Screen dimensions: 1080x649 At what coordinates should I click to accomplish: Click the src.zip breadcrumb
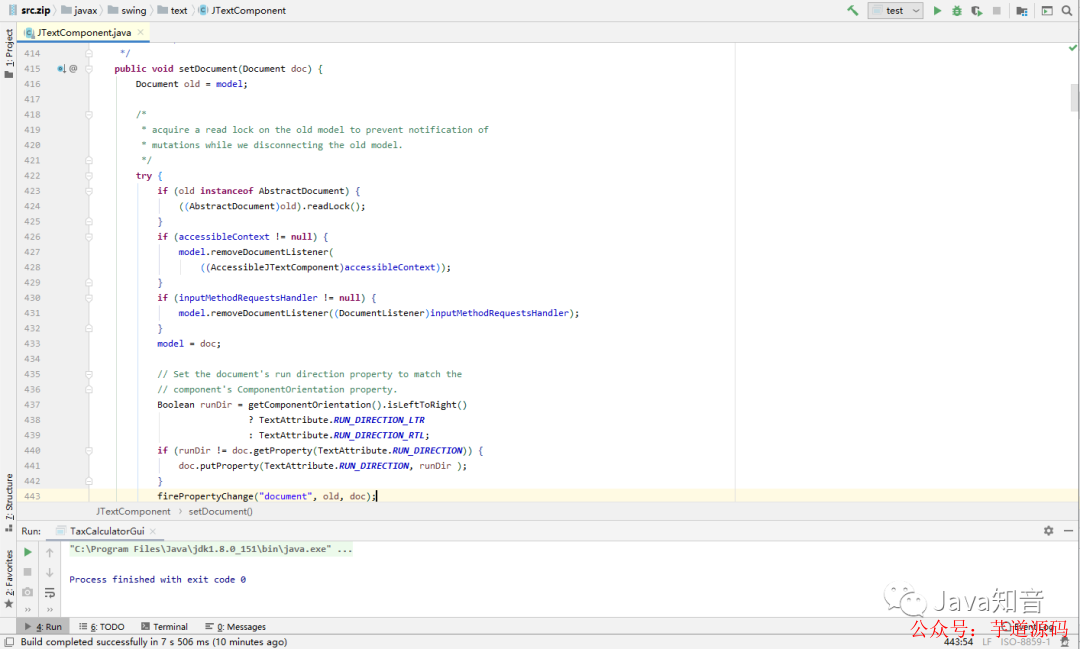point(30,10)
